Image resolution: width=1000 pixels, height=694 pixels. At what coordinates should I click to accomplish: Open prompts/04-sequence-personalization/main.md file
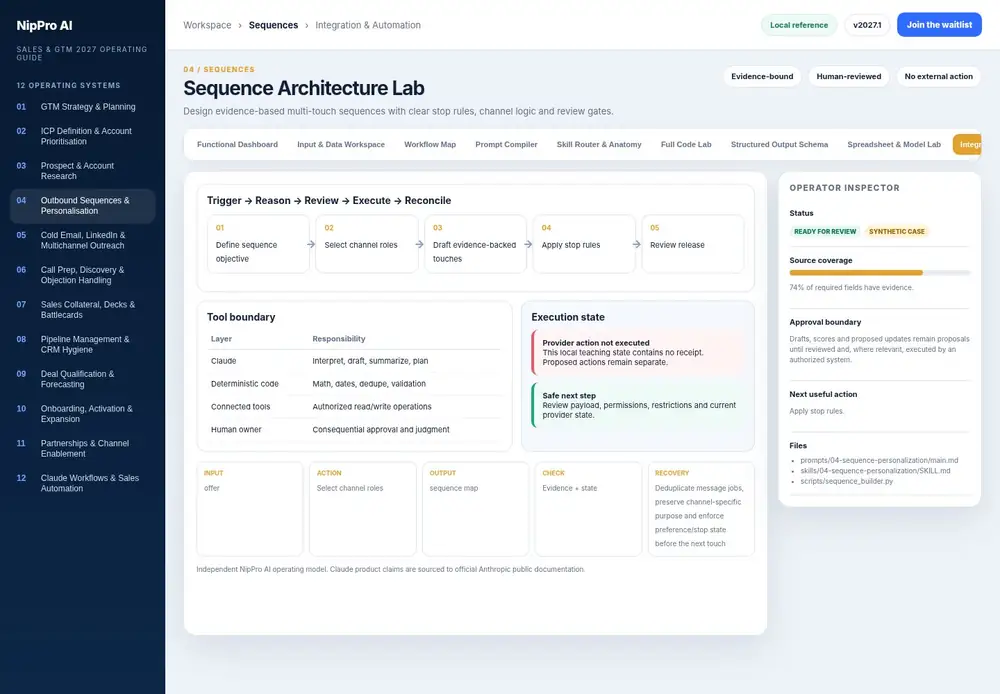[879, 461]
